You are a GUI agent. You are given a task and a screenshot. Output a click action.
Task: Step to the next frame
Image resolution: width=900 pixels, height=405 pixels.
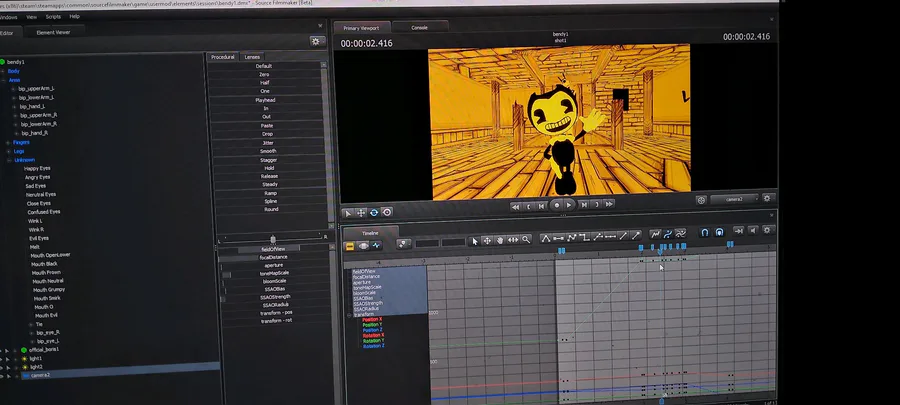click(584, 205)
